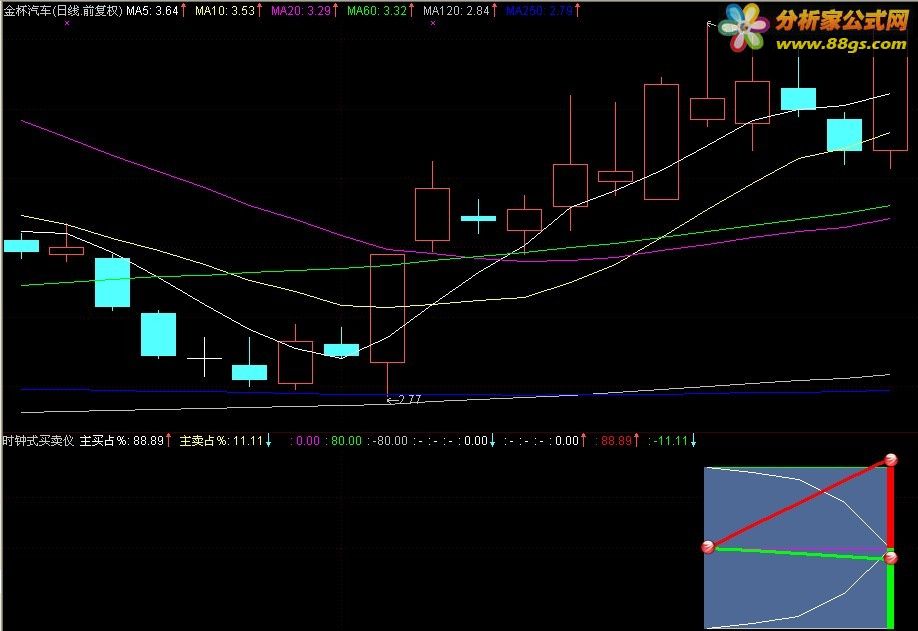The width and height of the screenshot is (918, 631).
Task: Click the 时钟式买卖仪 indicator name
Action: pyautogui.click(x=39, y=441)
